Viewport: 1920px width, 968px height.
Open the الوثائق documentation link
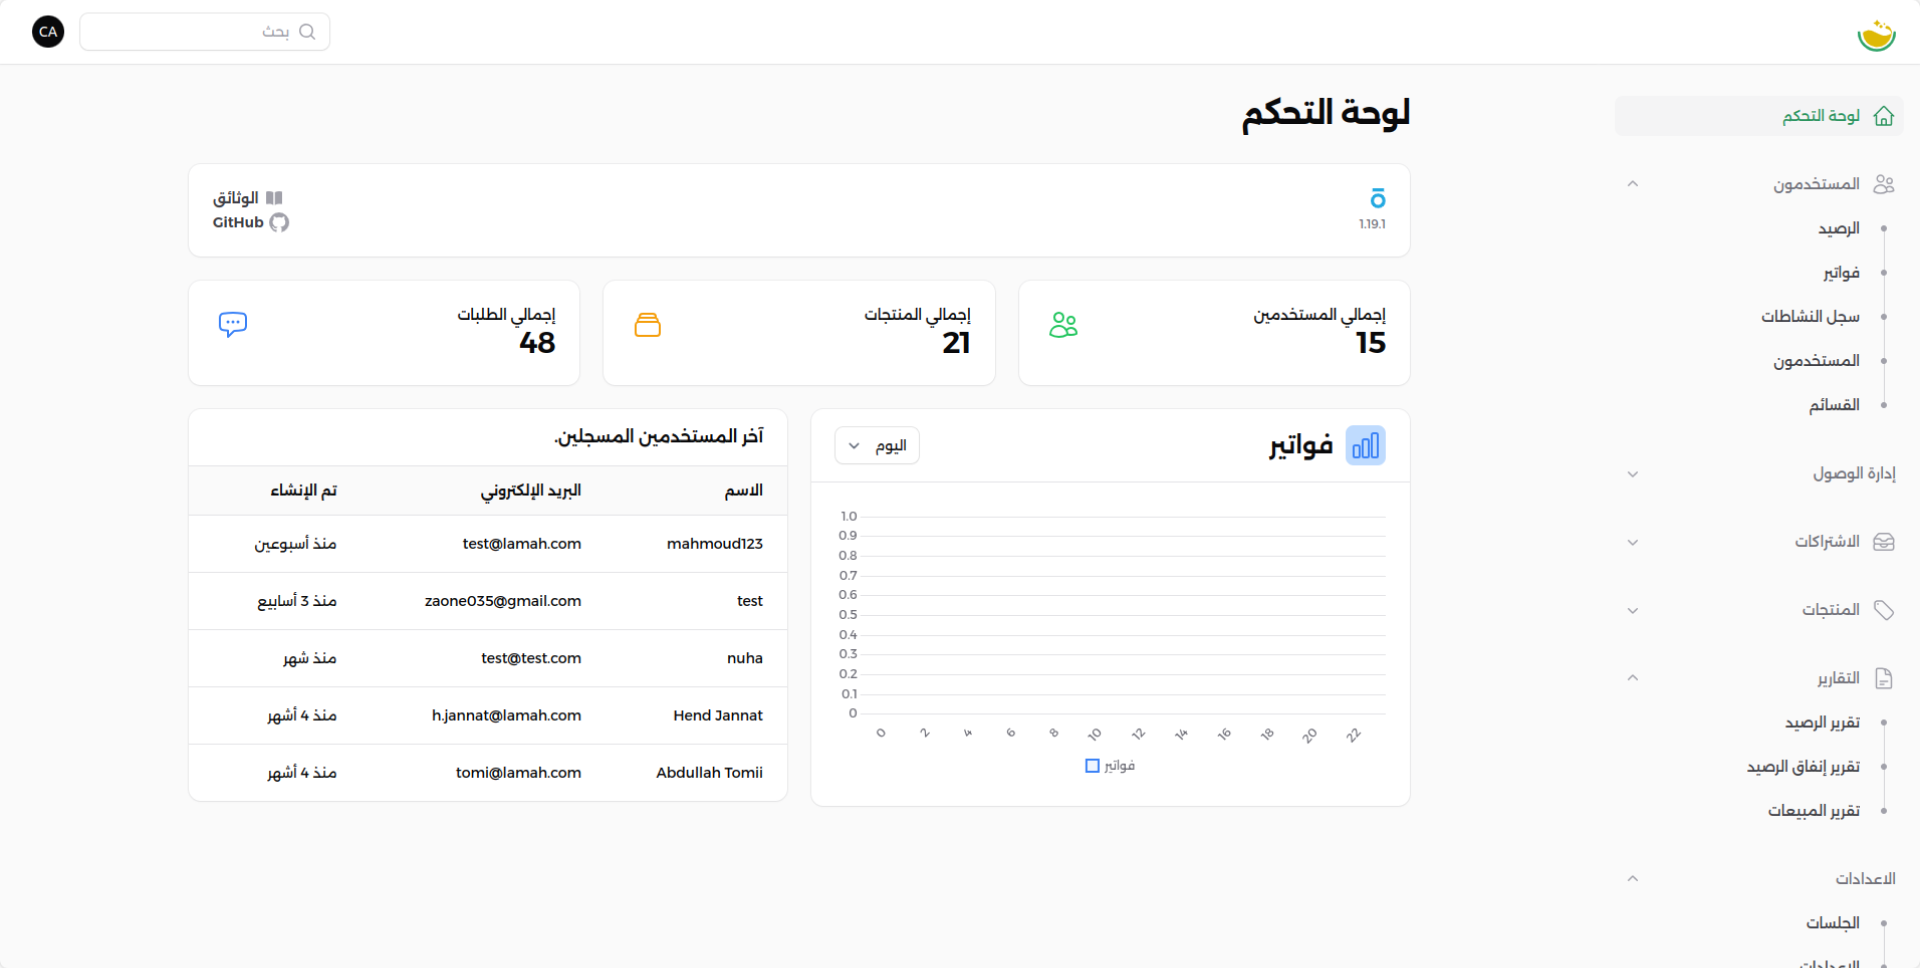pos(247,198)
